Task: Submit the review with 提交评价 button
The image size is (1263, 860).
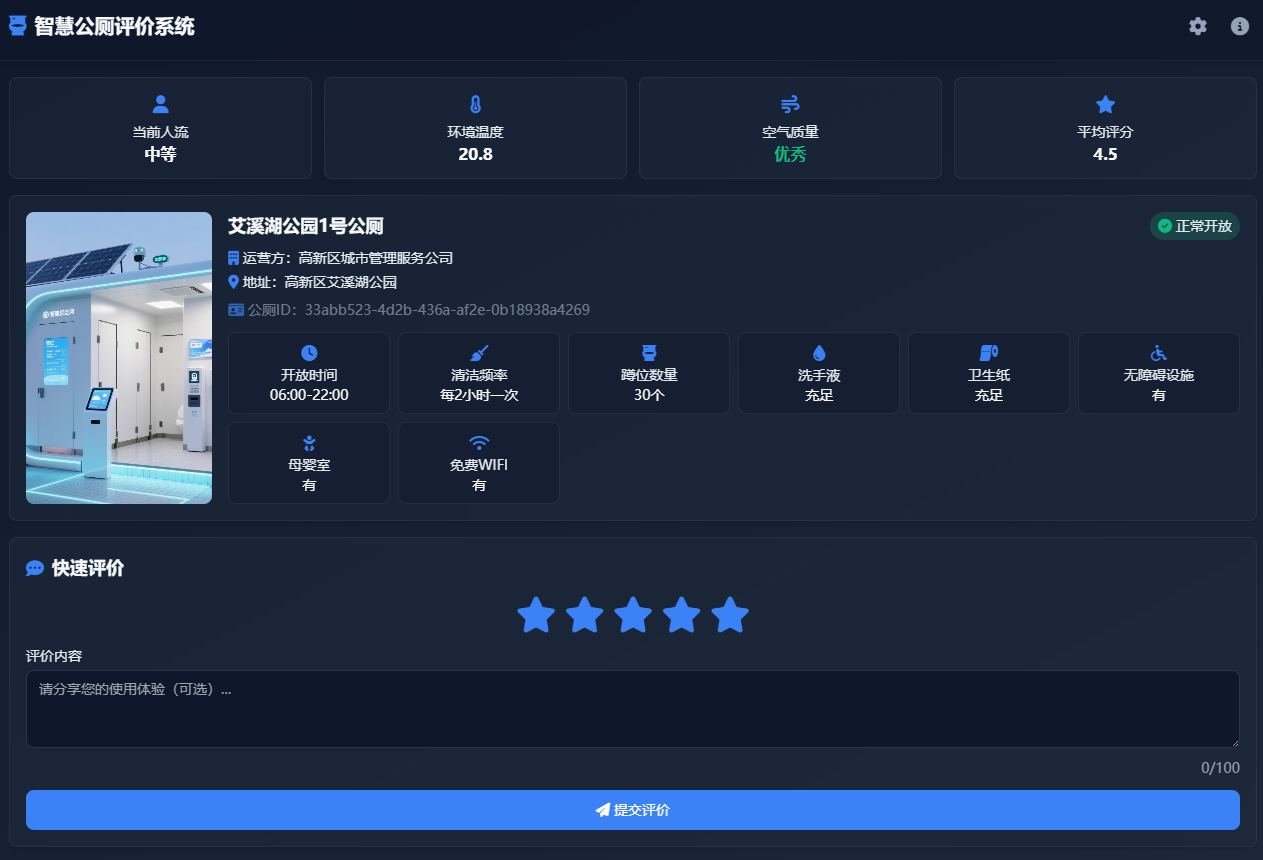Action: pos(633,810)
